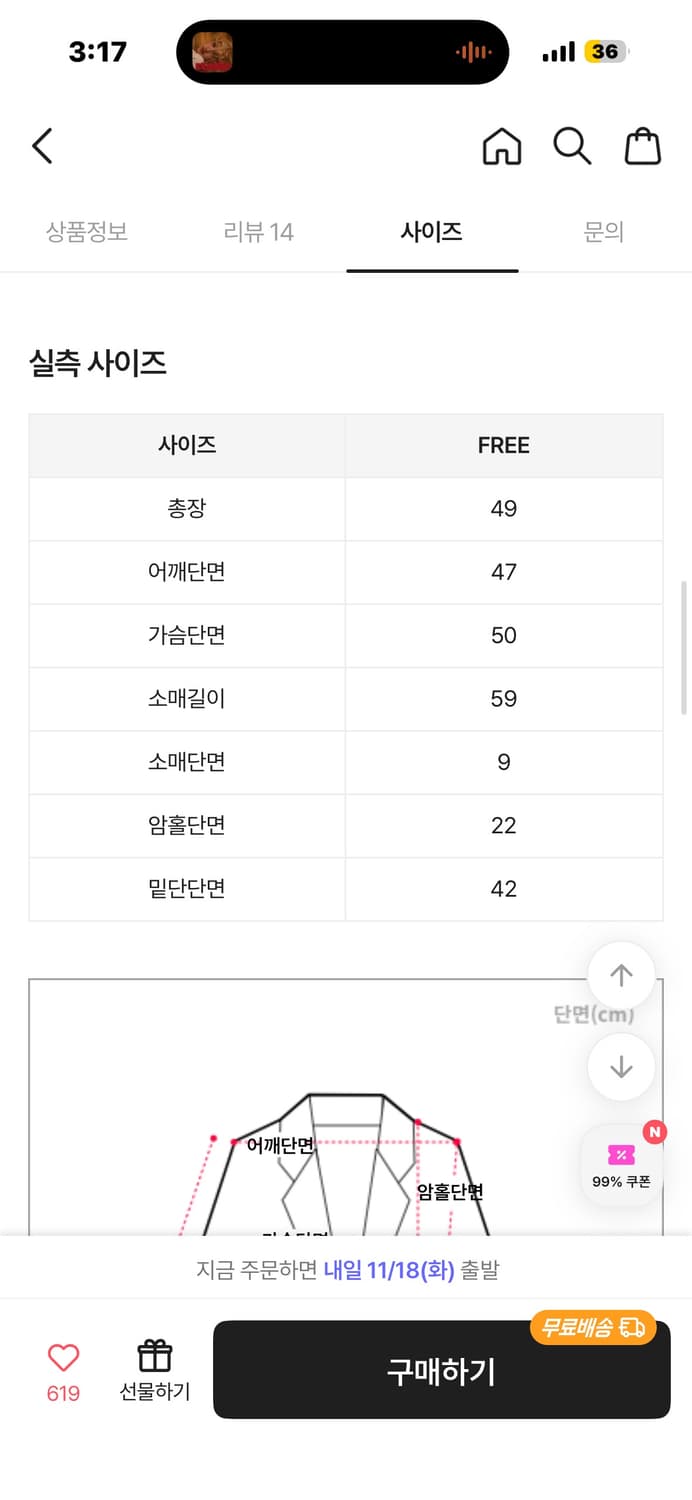
Task: Open the 리뷰 14 reviews tab
Action: point(259,232)
